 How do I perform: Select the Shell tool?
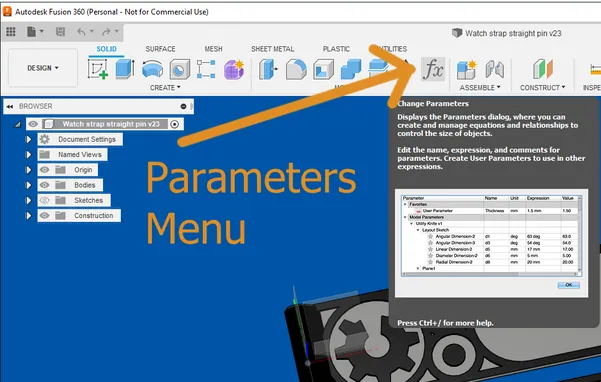pos(323,70)
